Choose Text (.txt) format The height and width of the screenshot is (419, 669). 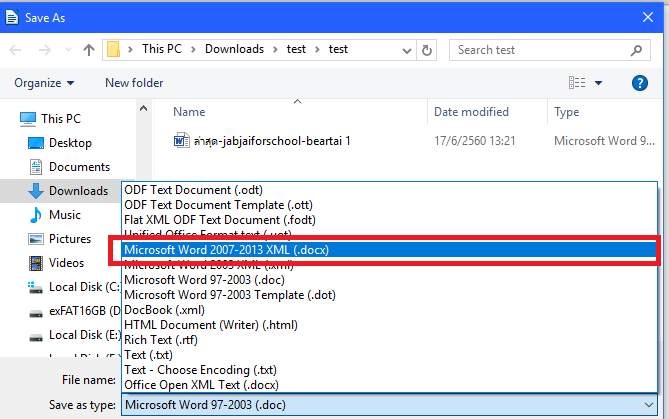pyautogui.click(x=389, y=355)
